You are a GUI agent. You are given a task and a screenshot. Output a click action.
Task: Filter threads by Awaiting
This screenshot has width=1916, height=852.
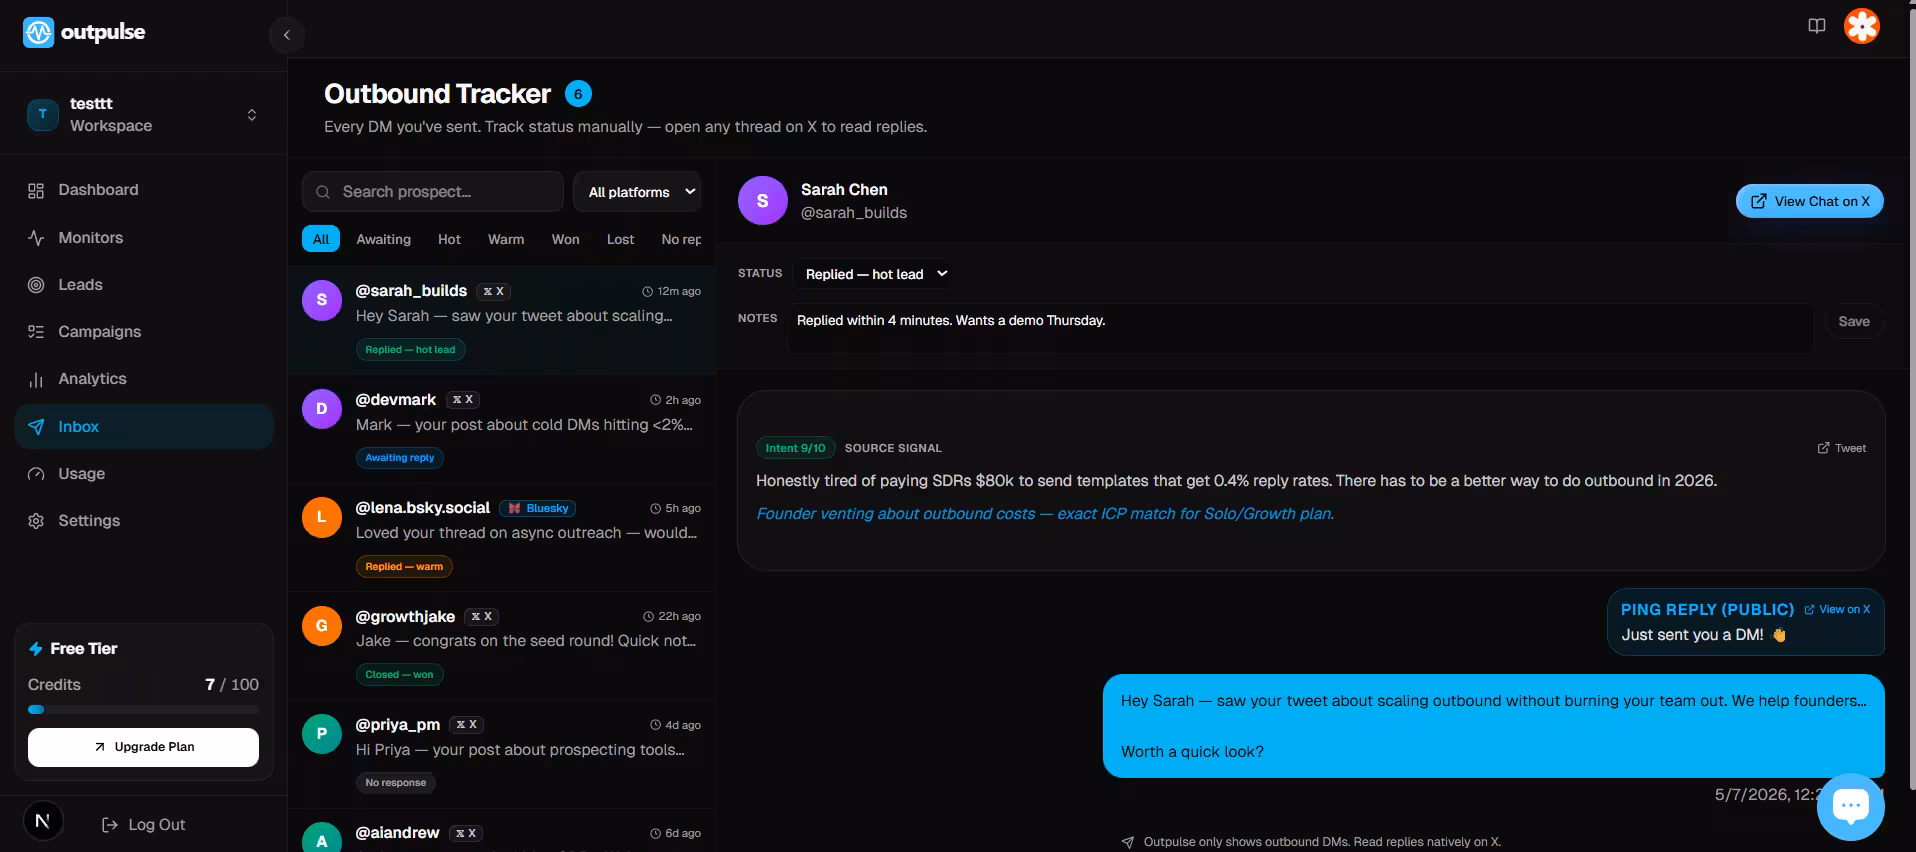(x=384, y=239)
